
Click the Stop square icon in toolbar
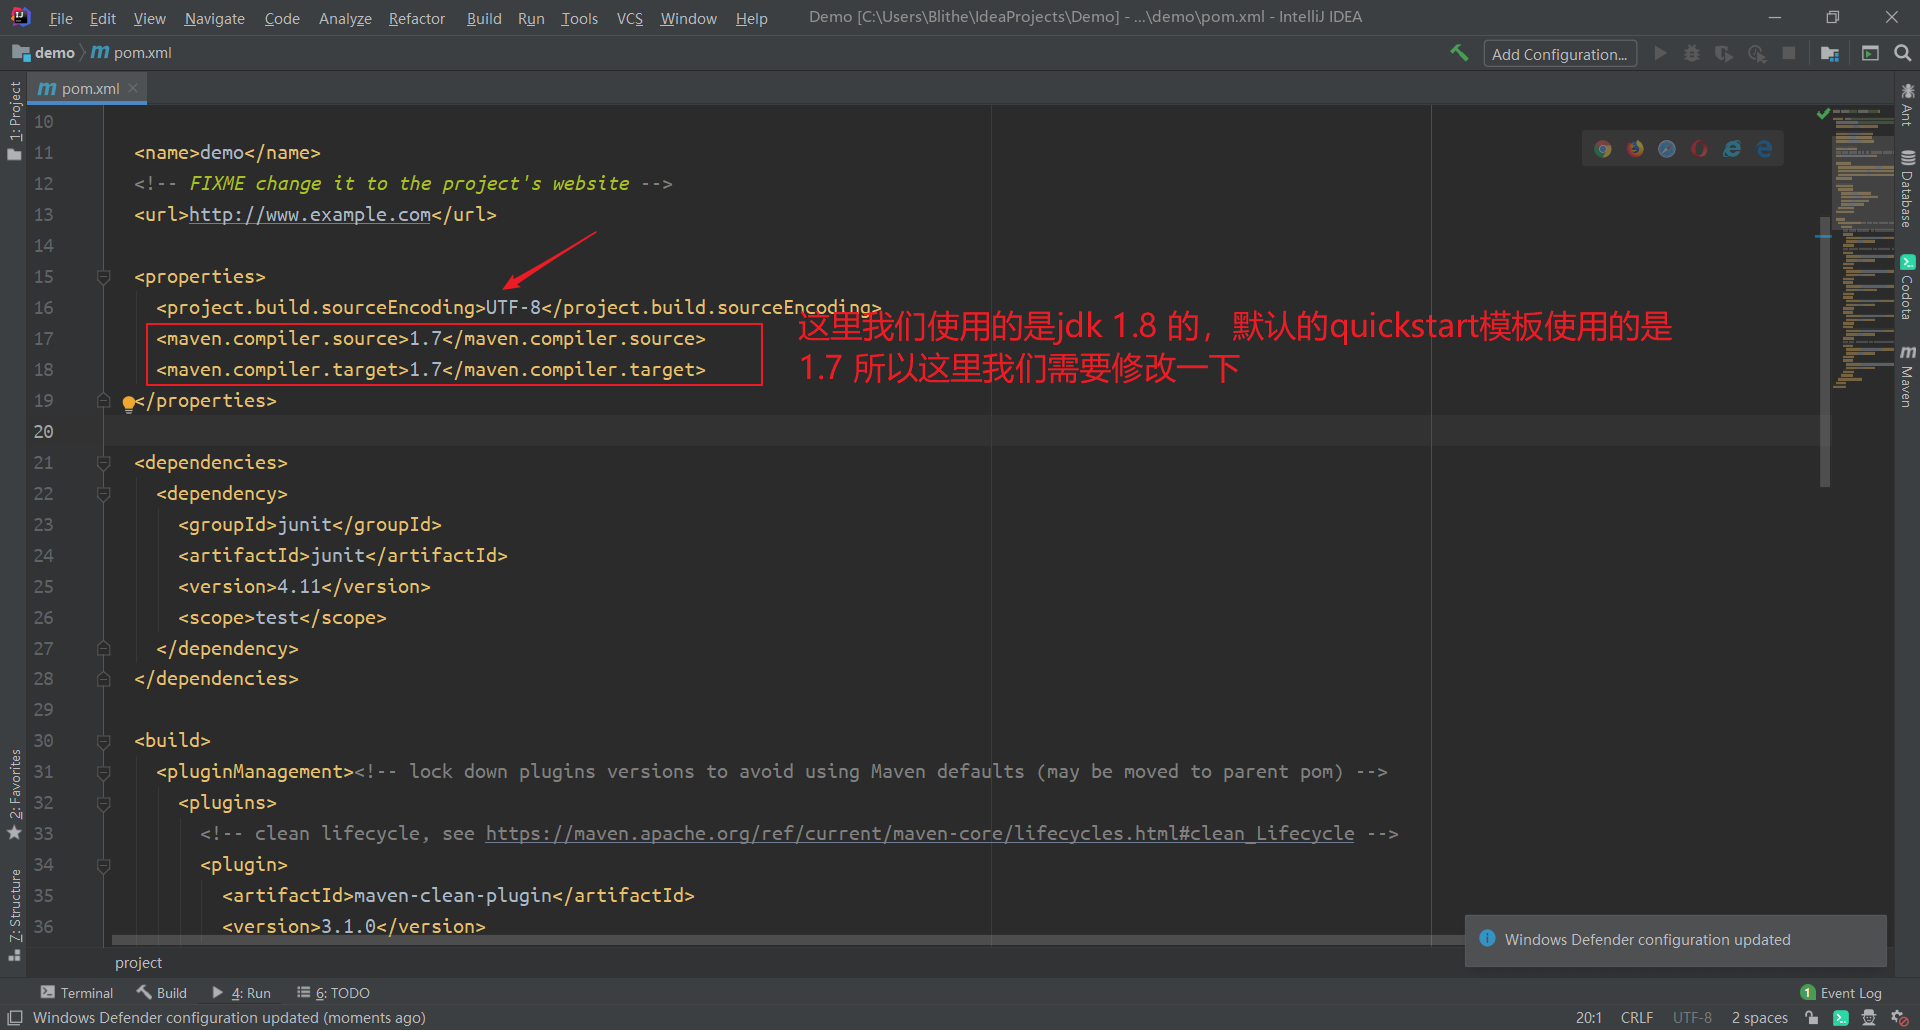(1789, 53)
